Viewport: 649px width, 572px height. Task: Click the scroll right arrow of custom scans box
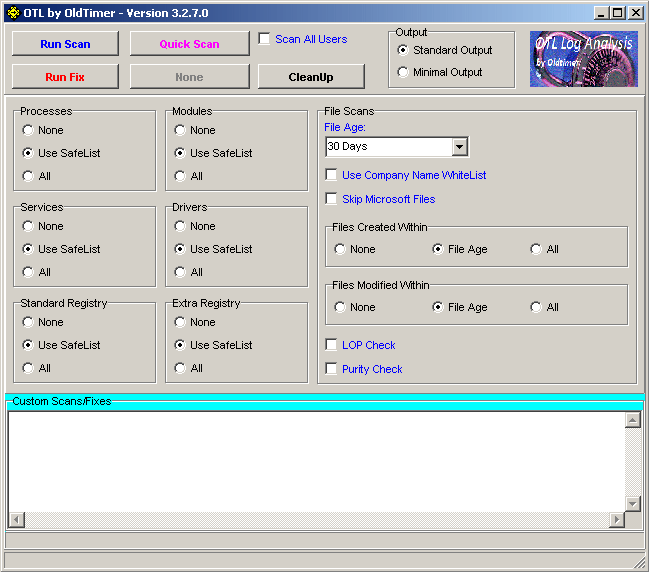(x=617, y=519)
